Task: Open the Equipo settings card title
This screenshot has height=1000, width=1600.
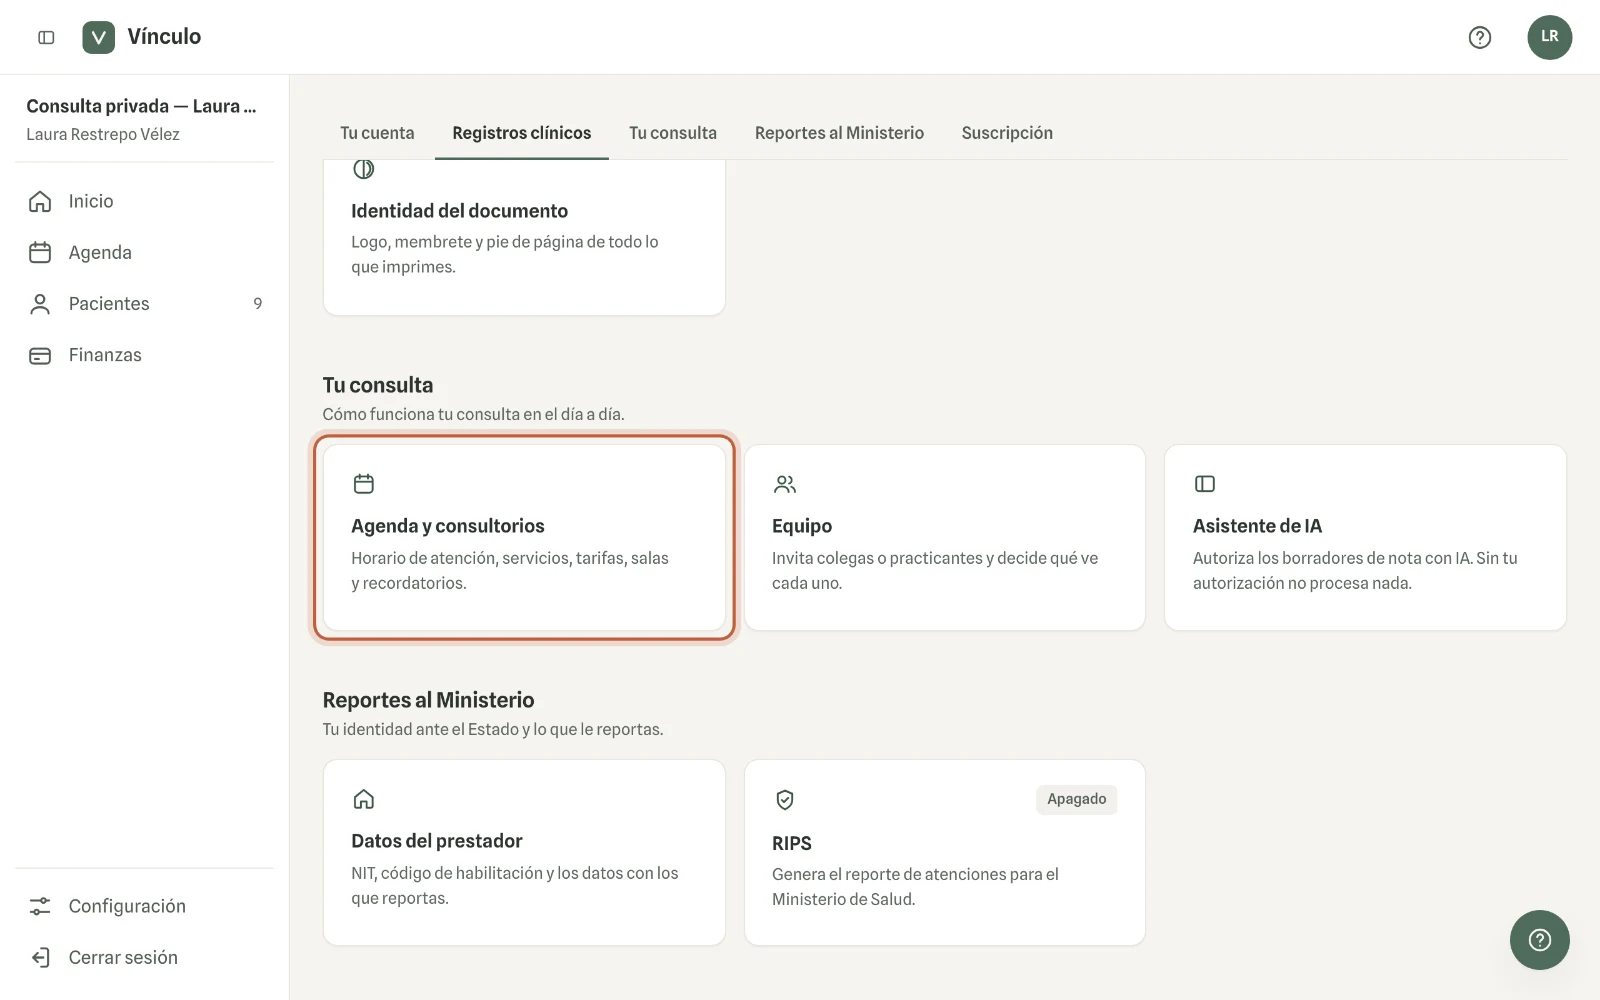Action: pyautogui.click(x=802, y=526)
